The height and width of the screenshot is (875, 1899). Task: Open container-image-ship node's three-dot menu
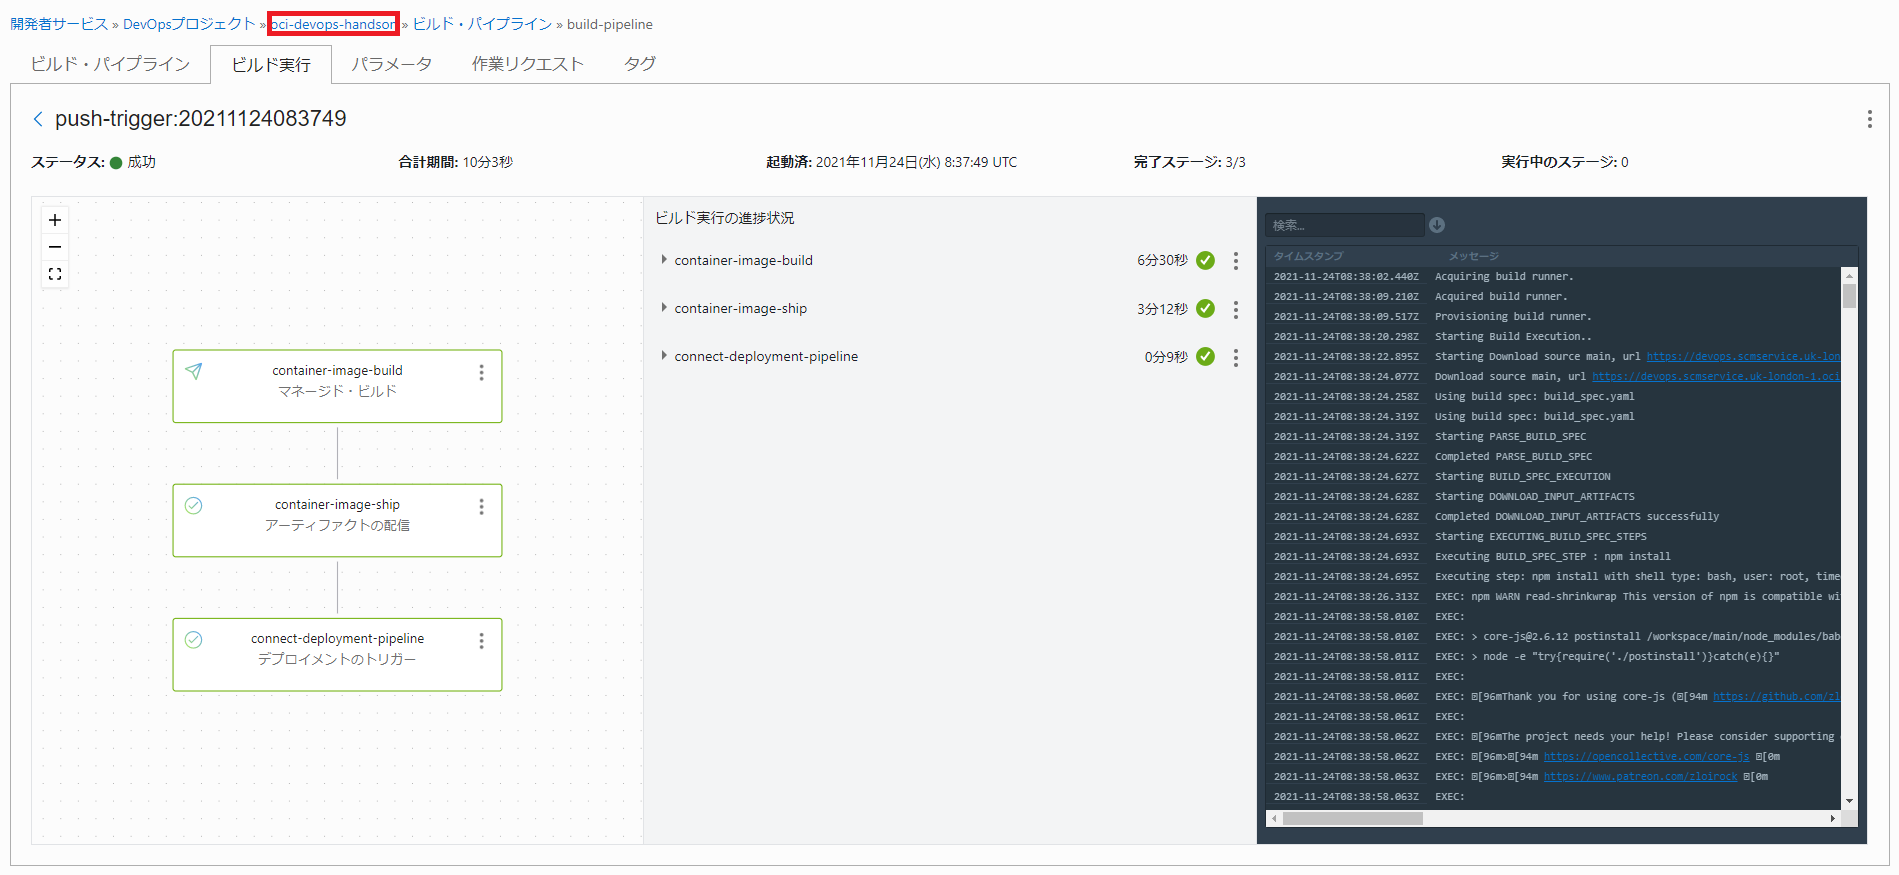pyautogui.click(x=481, y=507)
